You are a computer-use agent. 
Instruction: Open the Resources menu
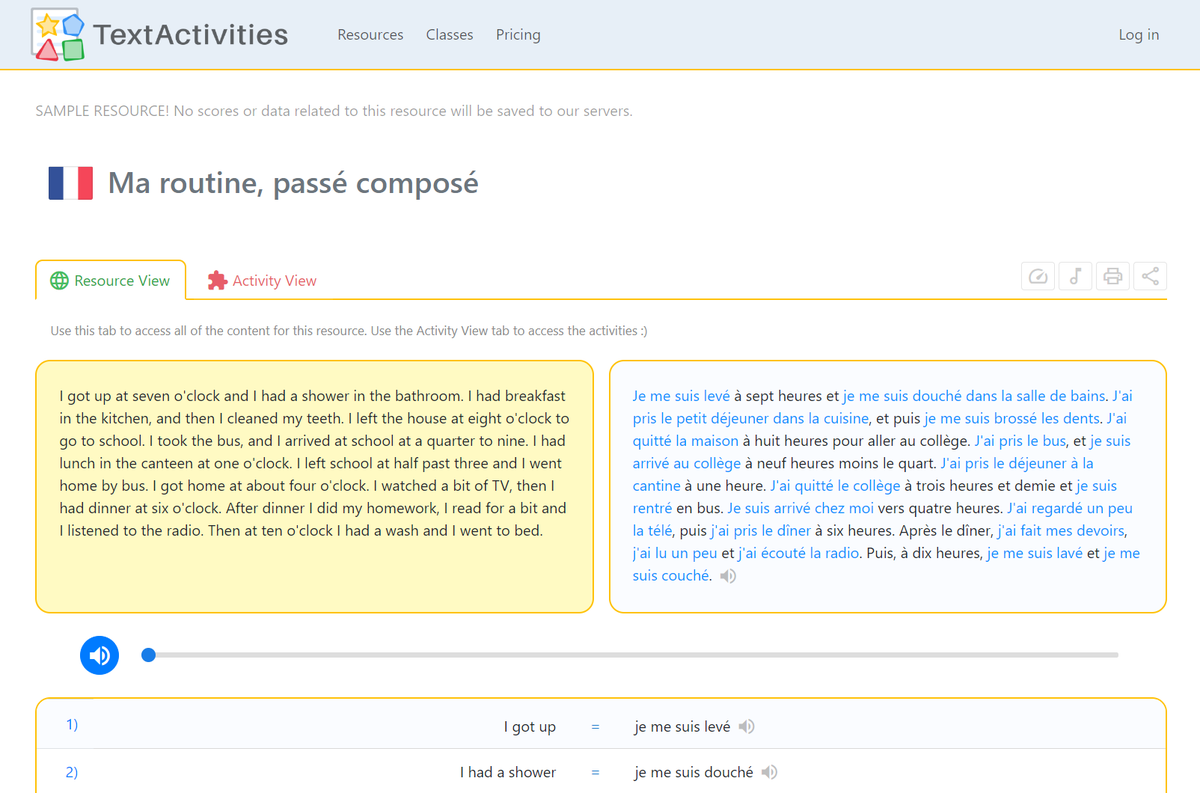coord(370,34)
